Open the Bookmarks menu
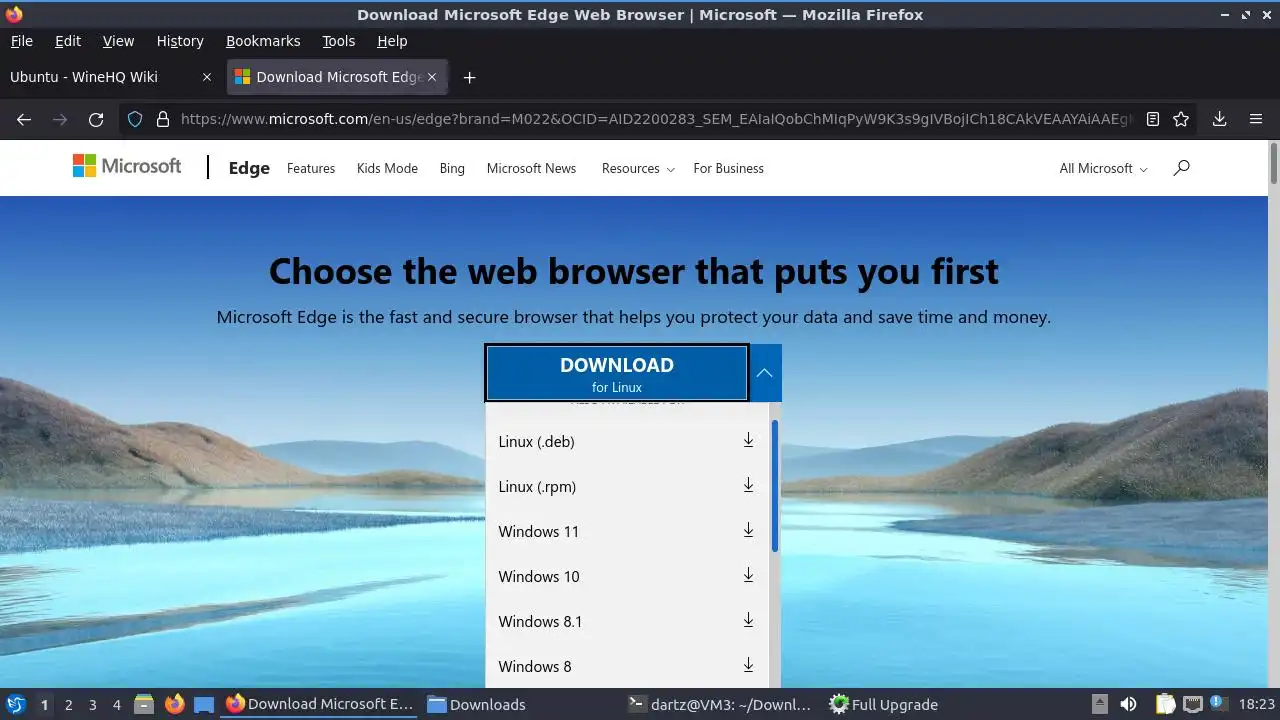This screenshot has height=720, width=1280. pos(263,41)
